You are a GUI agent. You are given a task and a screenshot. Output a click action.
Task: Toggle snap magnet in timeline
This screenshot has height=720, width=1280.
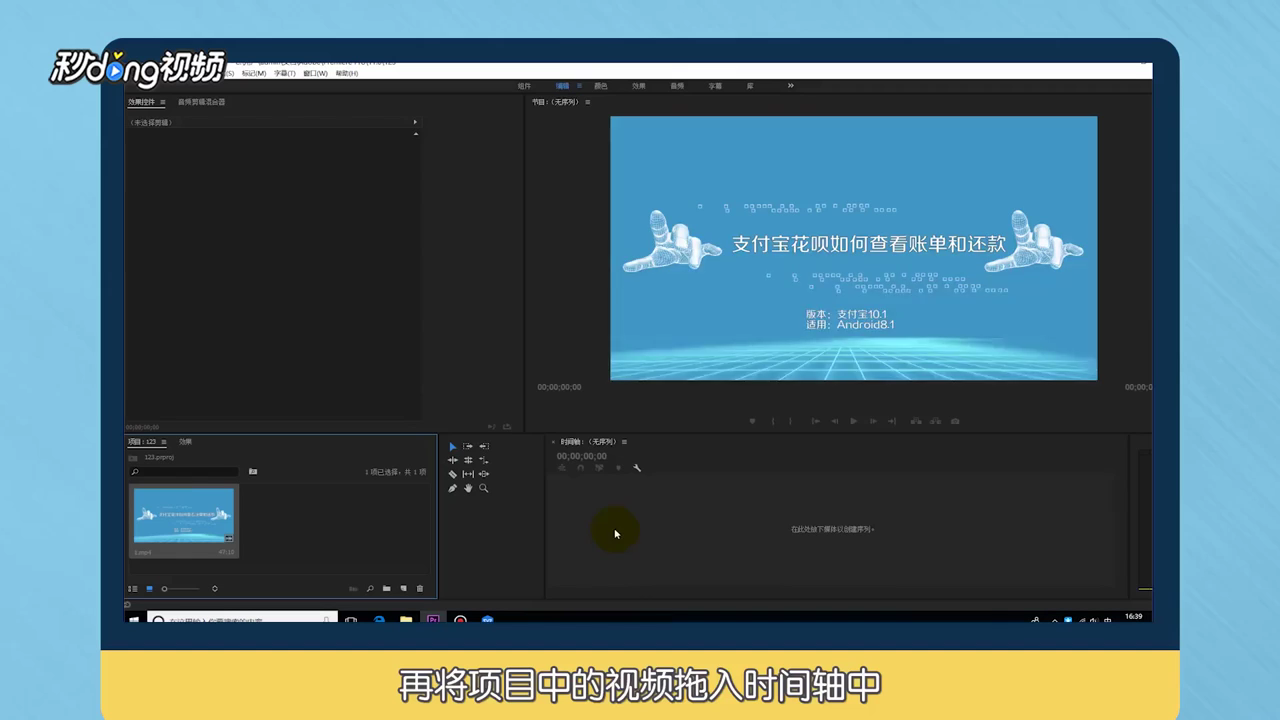[x=580, y=468]
